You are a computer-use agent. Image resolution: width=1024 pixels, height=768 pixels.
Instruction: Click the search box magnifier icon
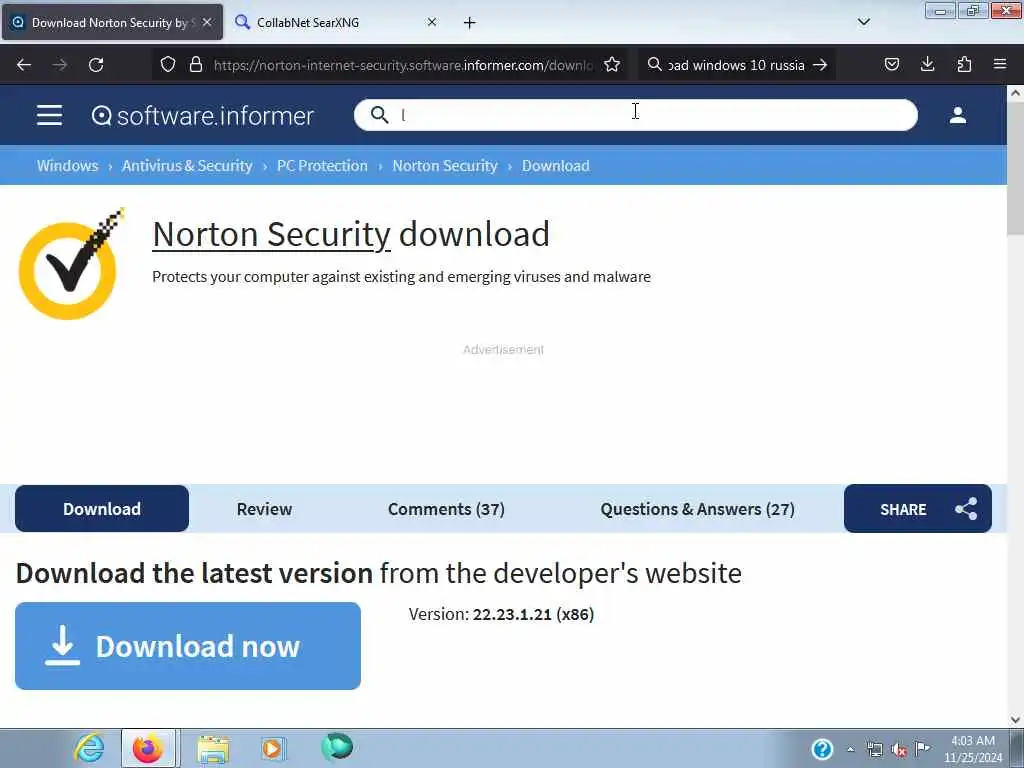pos(654,64)
